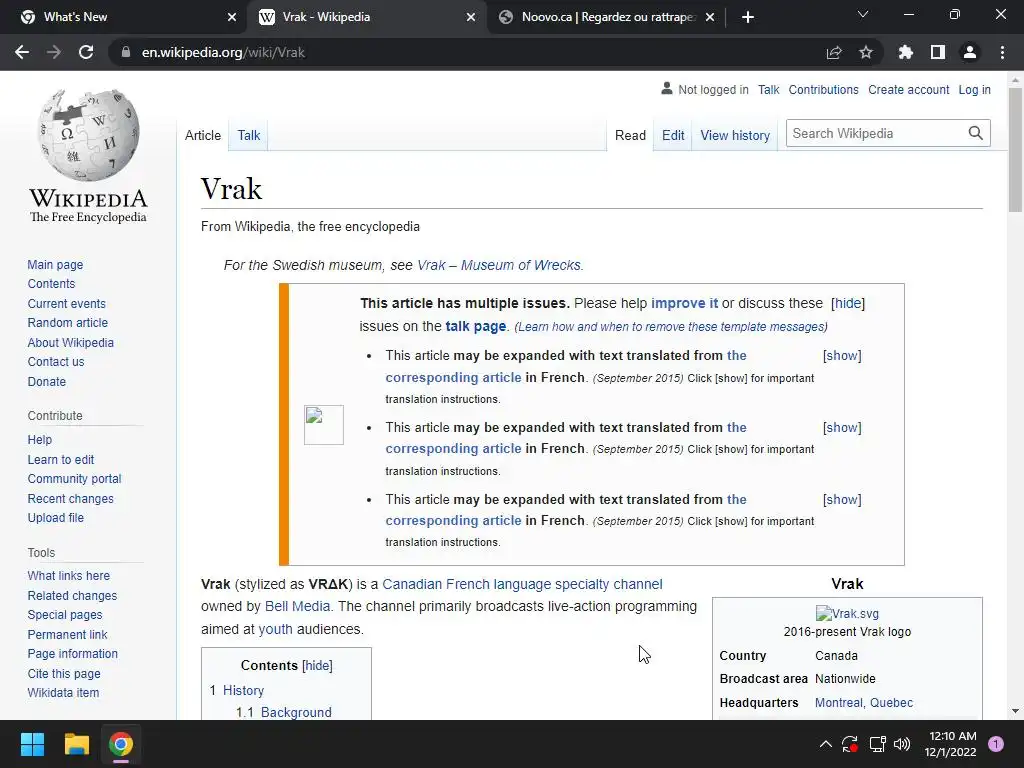1024x768 pixels.
Task: Open the tab search chevron
Action: [863, 14]
